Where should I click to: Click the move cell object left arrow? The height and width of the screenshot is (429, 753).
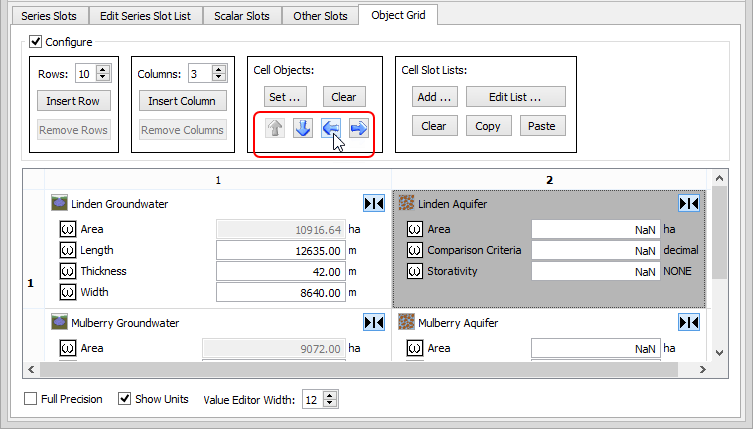point(332,128)
